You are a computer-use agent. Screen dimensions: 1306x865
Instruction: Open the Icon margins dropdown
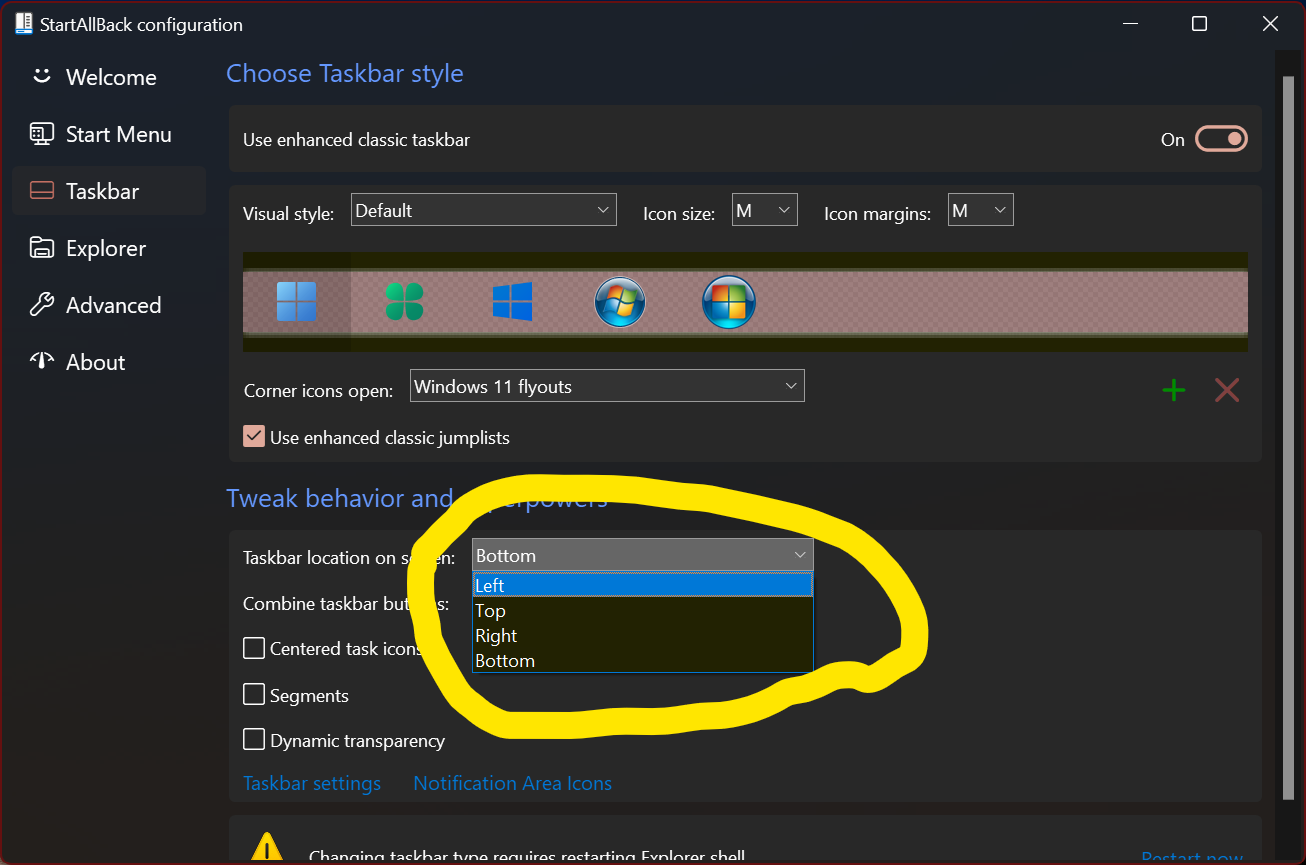click(x=981, y=210)
